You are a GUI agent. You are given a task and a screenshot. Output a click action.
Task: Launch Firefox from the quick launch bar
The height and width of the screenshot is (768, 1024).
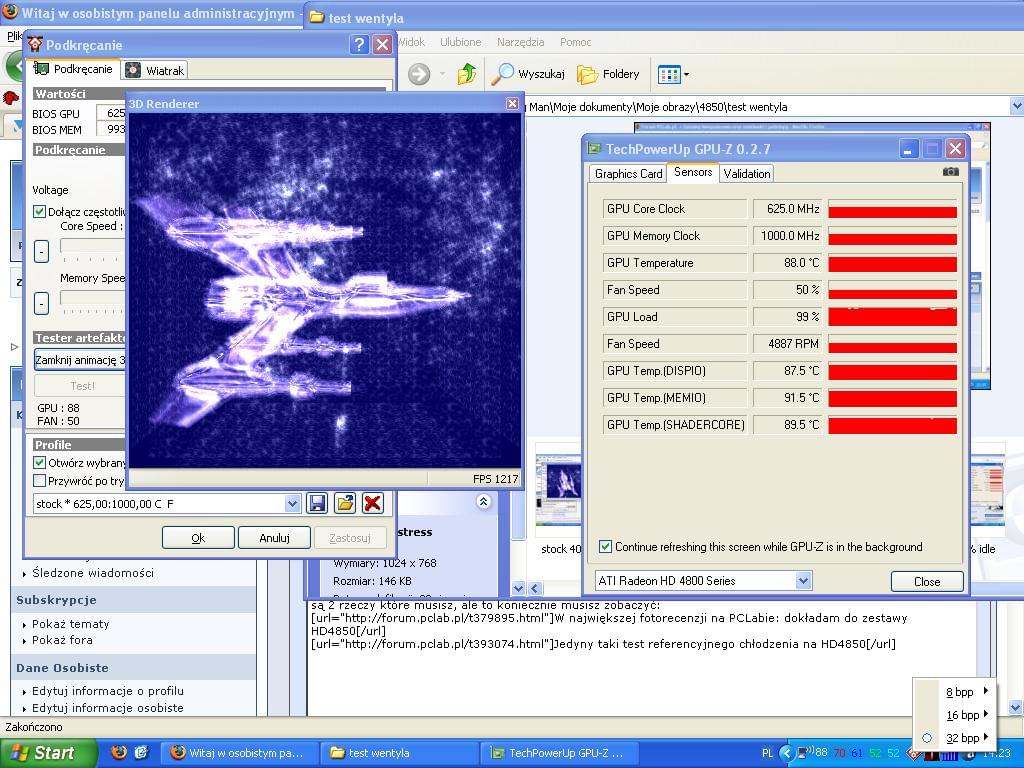click(119, 752)
